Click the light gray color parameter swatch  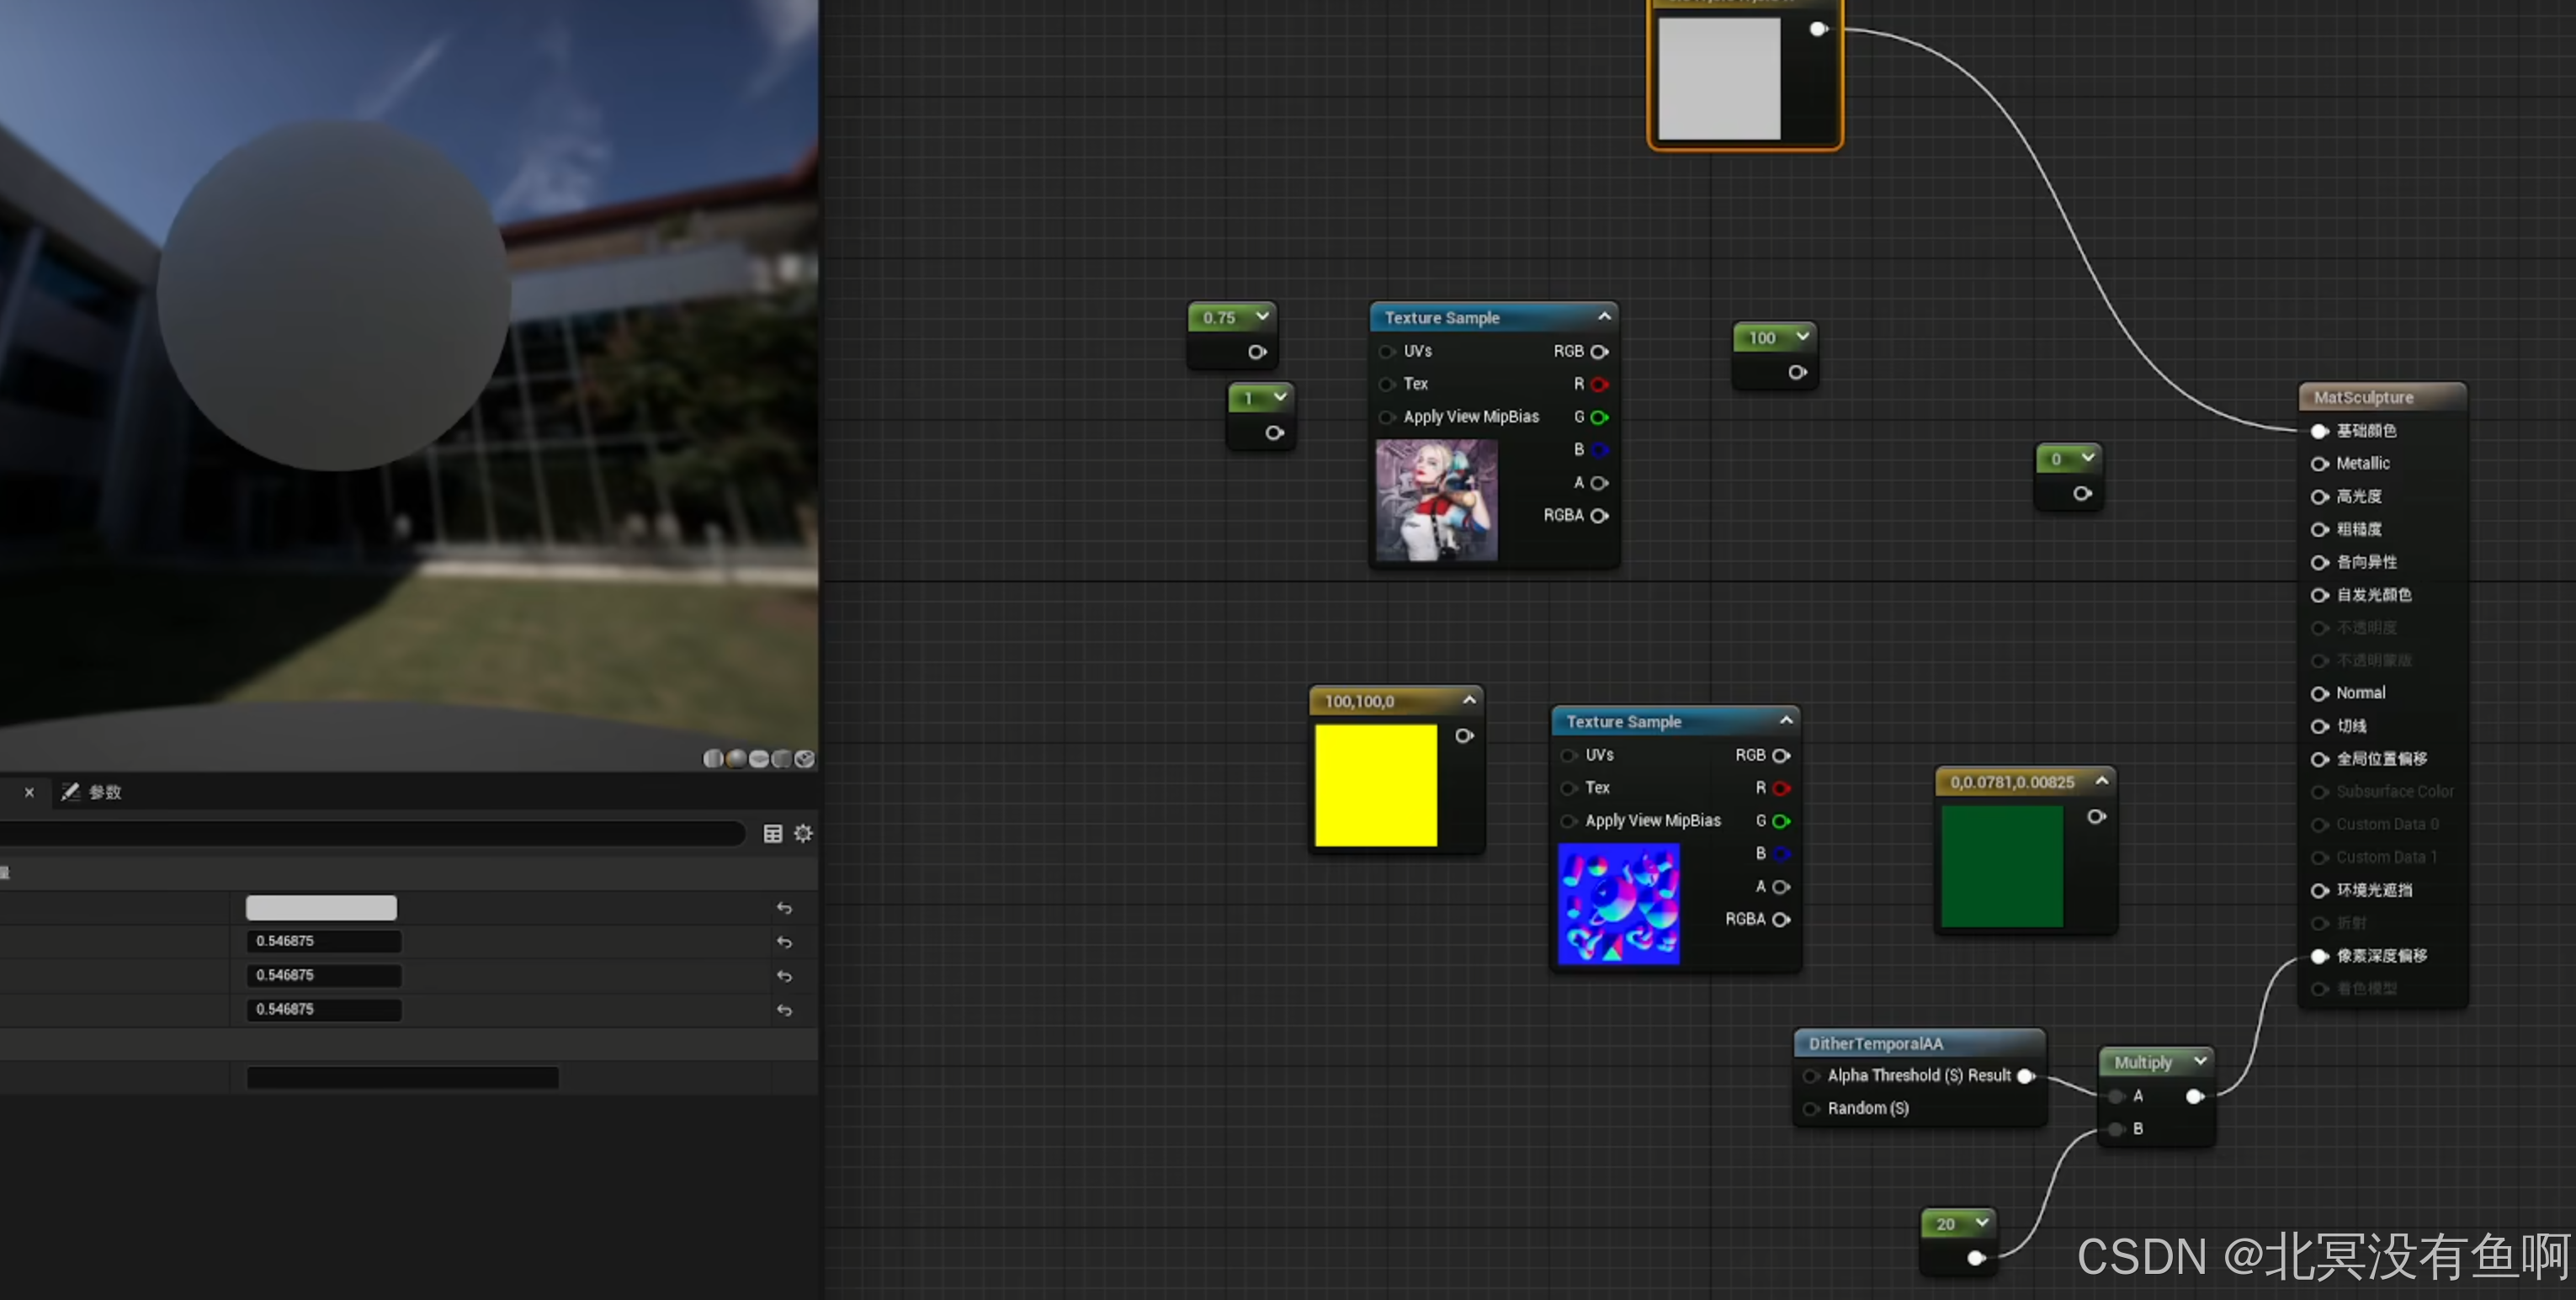pyautogui.click(x=321, y=908)
